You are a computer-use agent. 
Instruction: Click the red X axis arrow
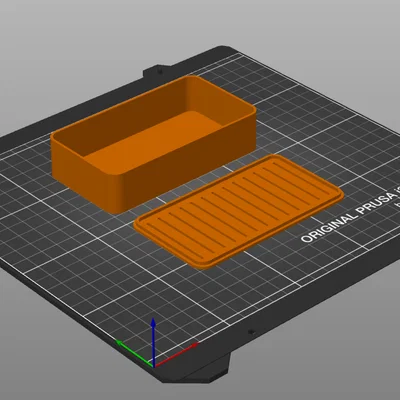(x=177, y=354)
